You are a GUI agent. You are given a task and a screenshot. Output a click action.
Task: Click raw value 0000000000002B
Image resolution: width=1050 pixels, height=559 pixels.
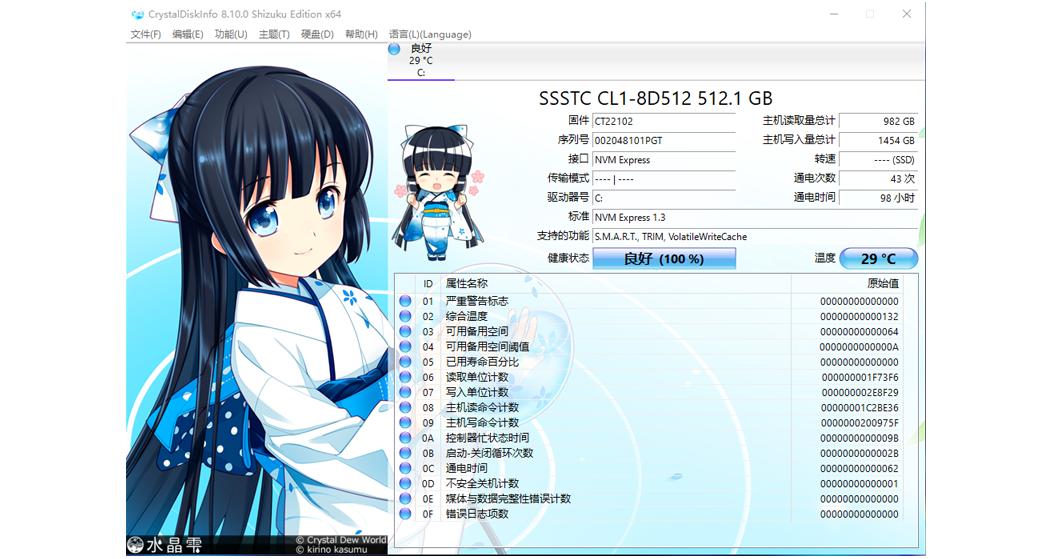click(x=859, y=453)
